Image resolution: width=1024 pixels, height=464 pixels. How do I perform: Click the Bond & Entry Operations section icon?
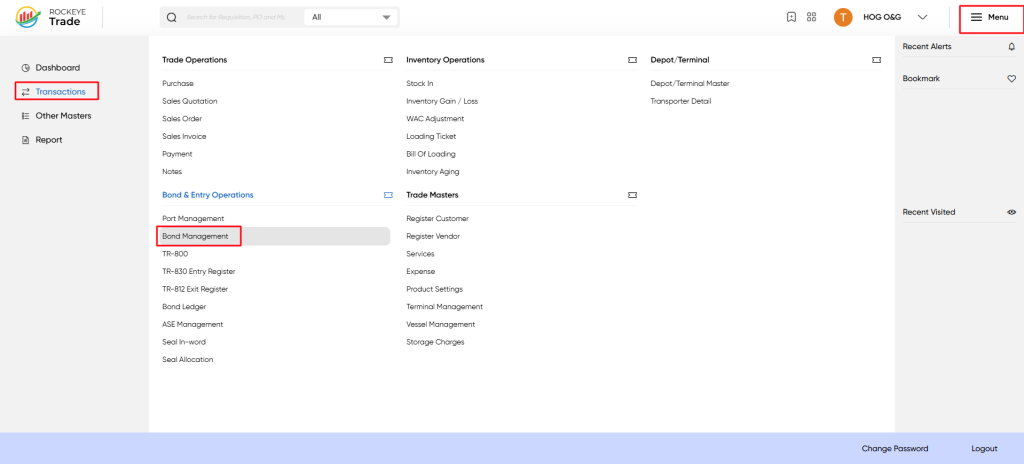tap(388, 195)
